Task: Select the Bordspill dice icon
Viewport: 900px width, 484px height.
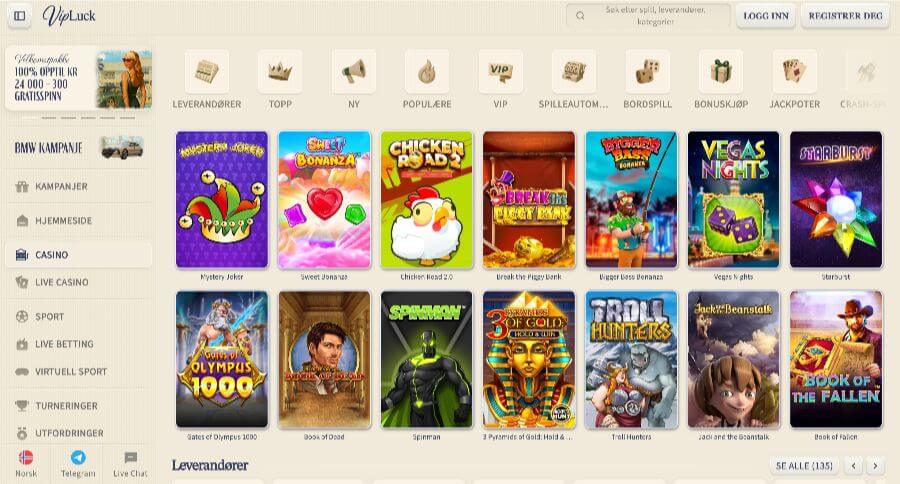Action: pos(647,72)
